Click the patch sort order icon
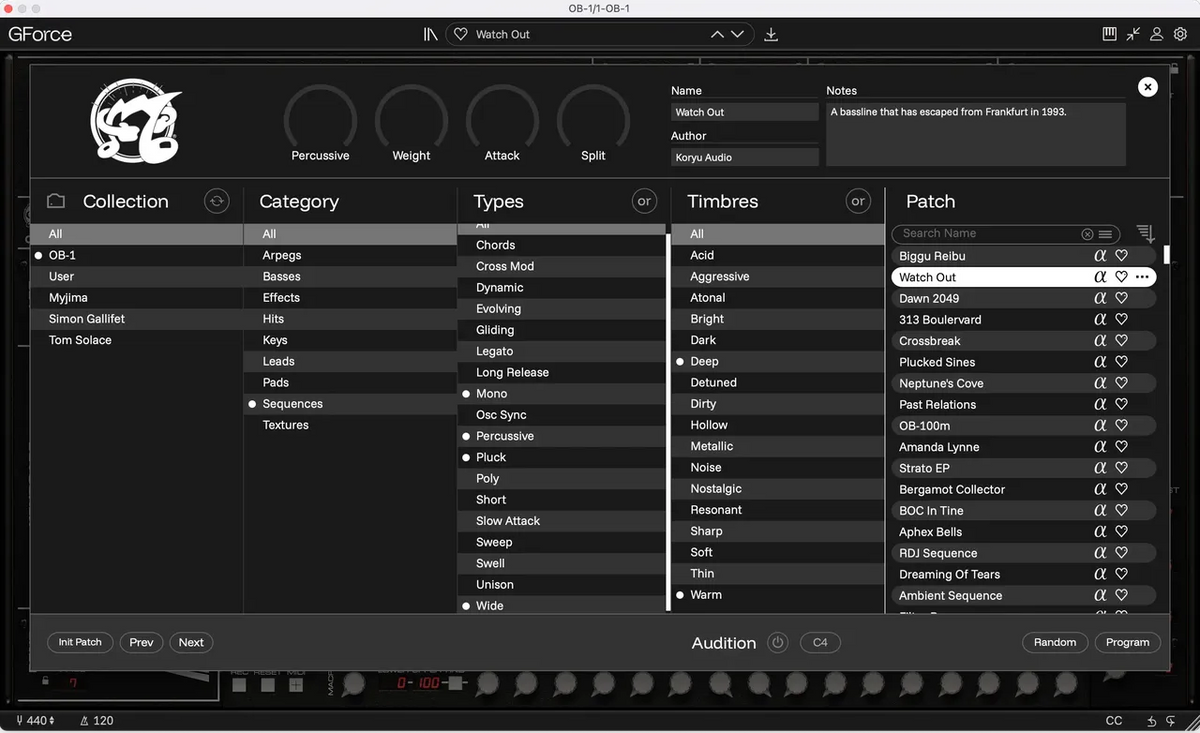This screenshot has width=1200, height=733. 1146,234
